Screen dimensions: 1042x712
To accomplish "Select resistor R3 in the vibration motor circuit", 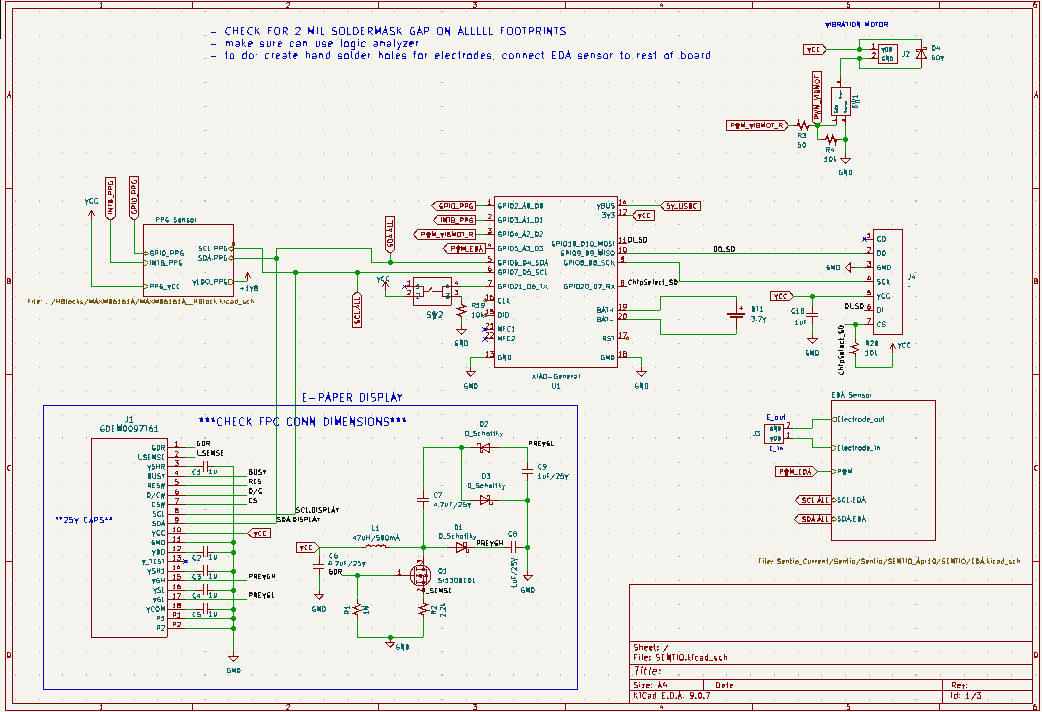I will coord(802,125).
